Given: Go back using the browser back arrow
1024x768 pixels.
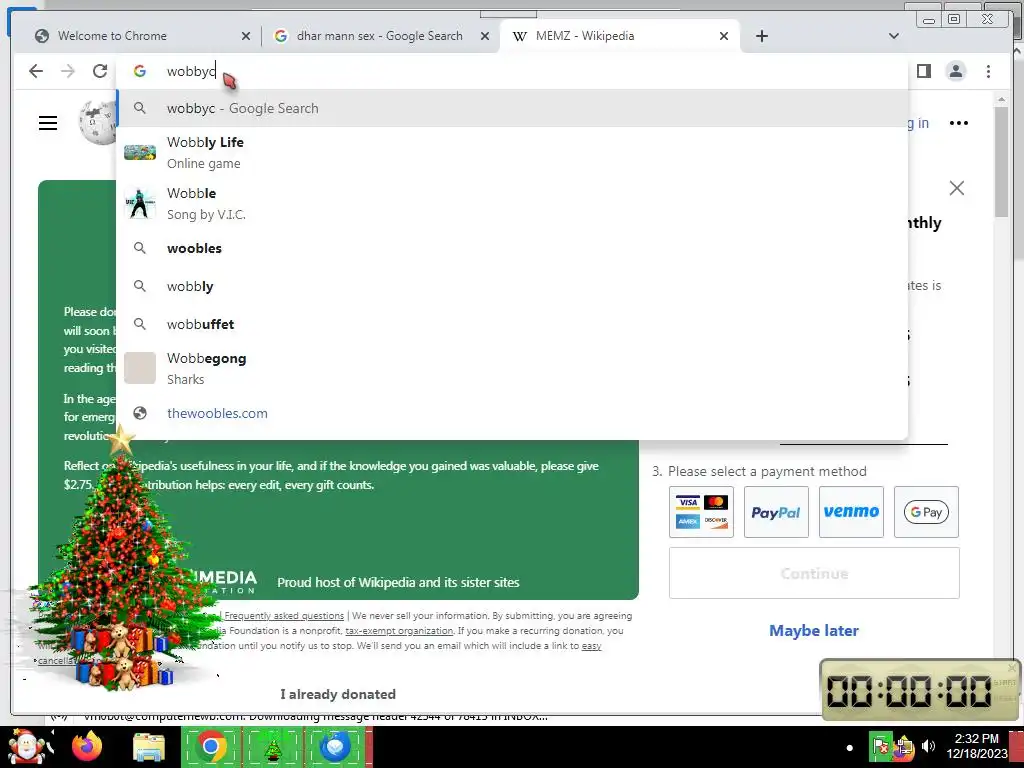Looking at the screenshot, I should click(x=36, y=71).
